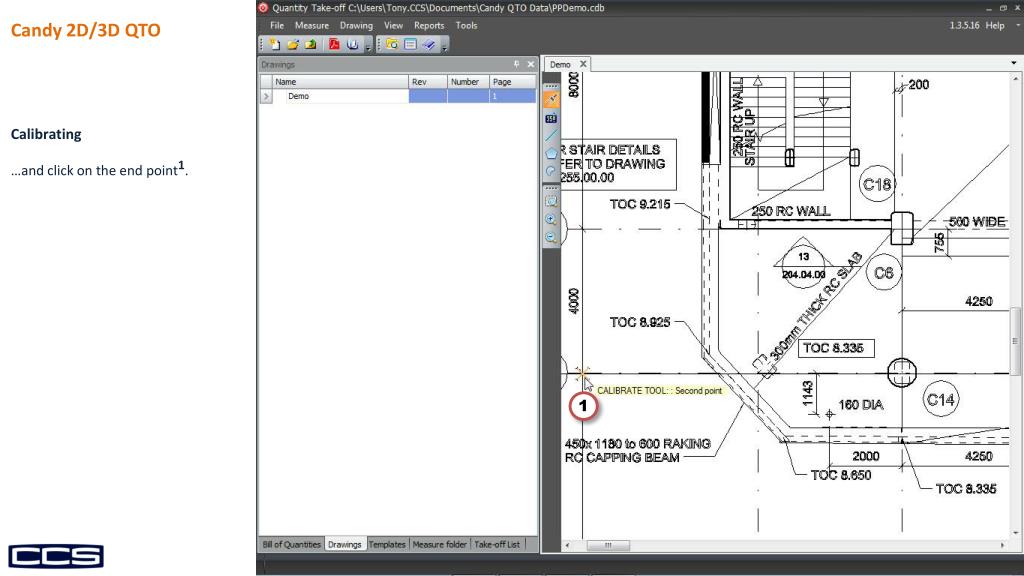Click the folder with green arrow icon

coord(310,44)
